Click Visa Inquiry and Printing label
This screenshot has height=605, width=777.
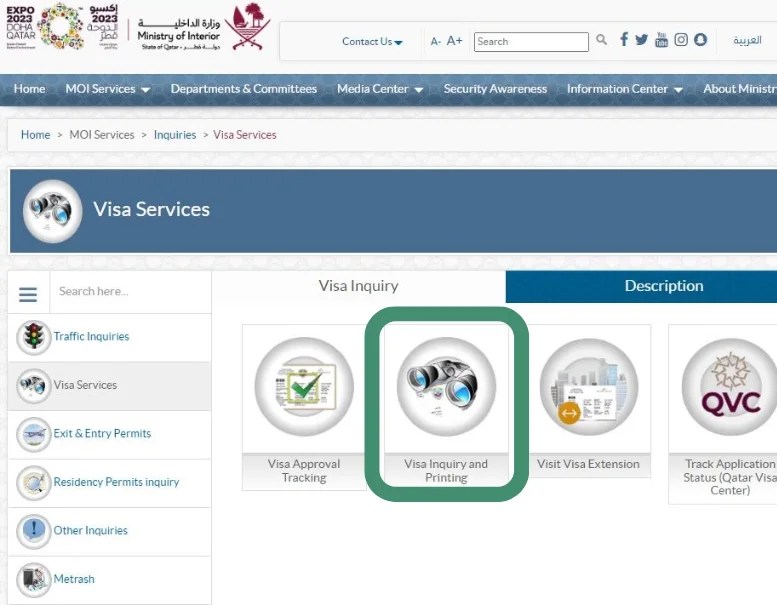point(446,471)
